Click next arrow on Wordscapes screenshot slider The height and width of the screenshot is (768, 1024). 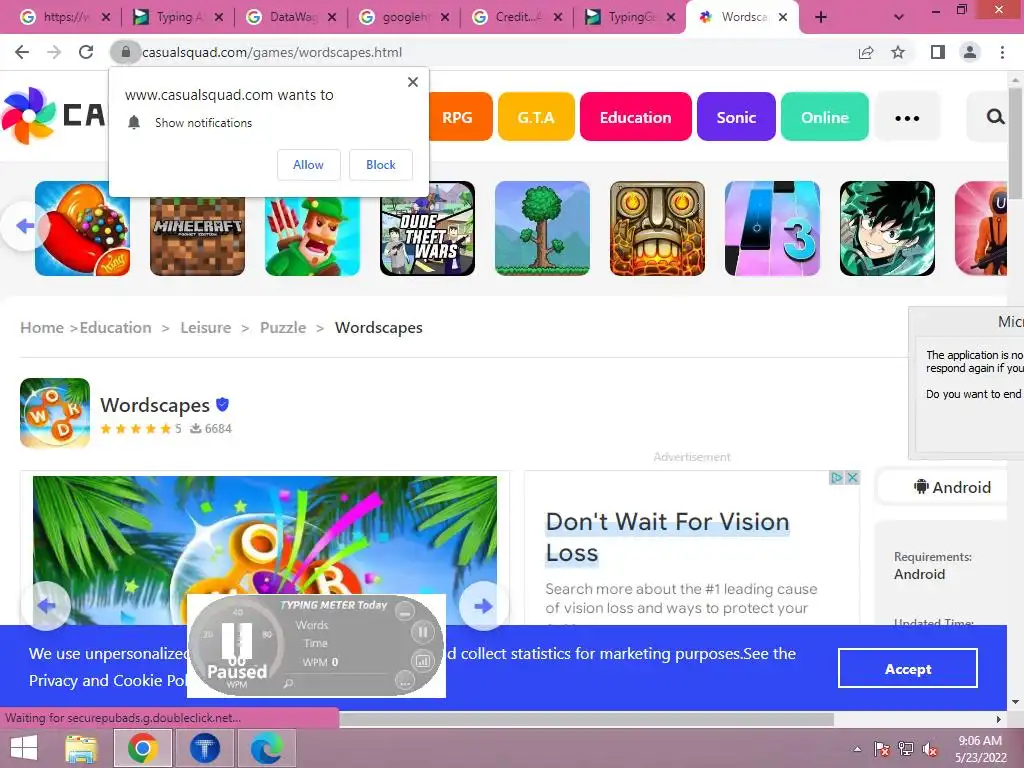click(483, 606)
